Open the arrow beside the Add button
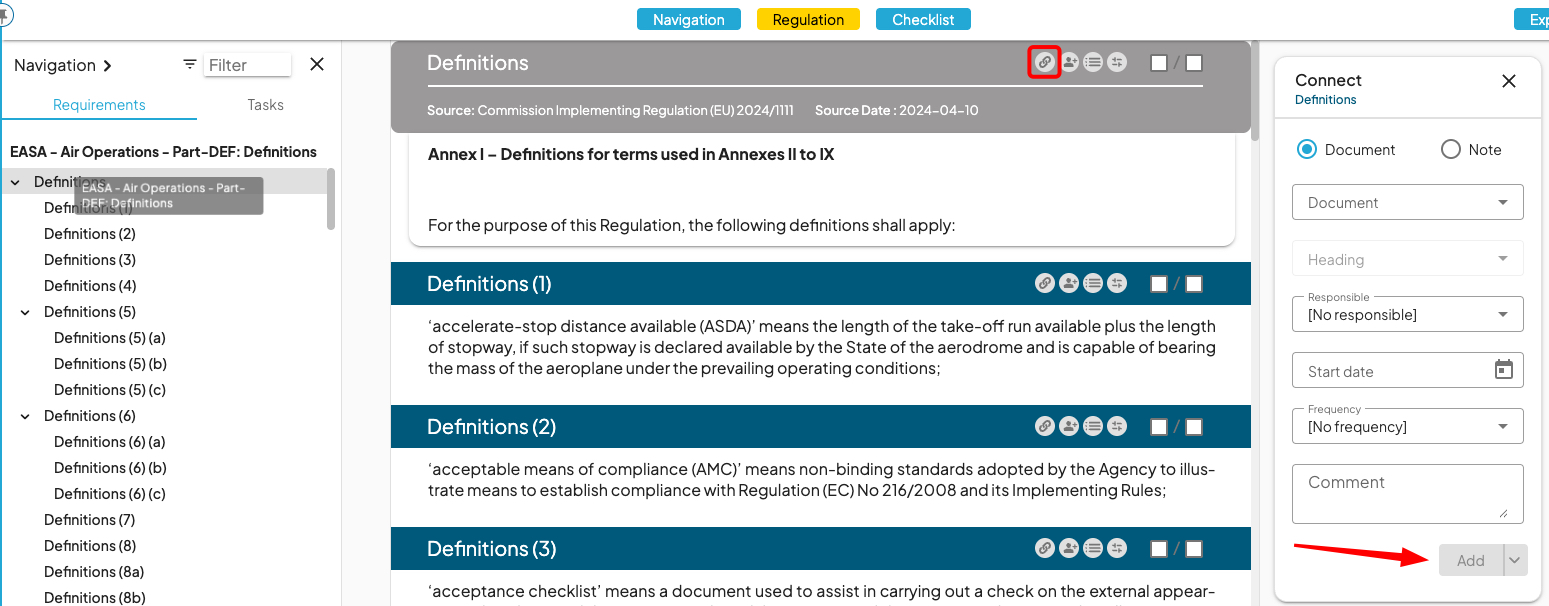Screen dimensions: 1549x606 point(1515,560)
